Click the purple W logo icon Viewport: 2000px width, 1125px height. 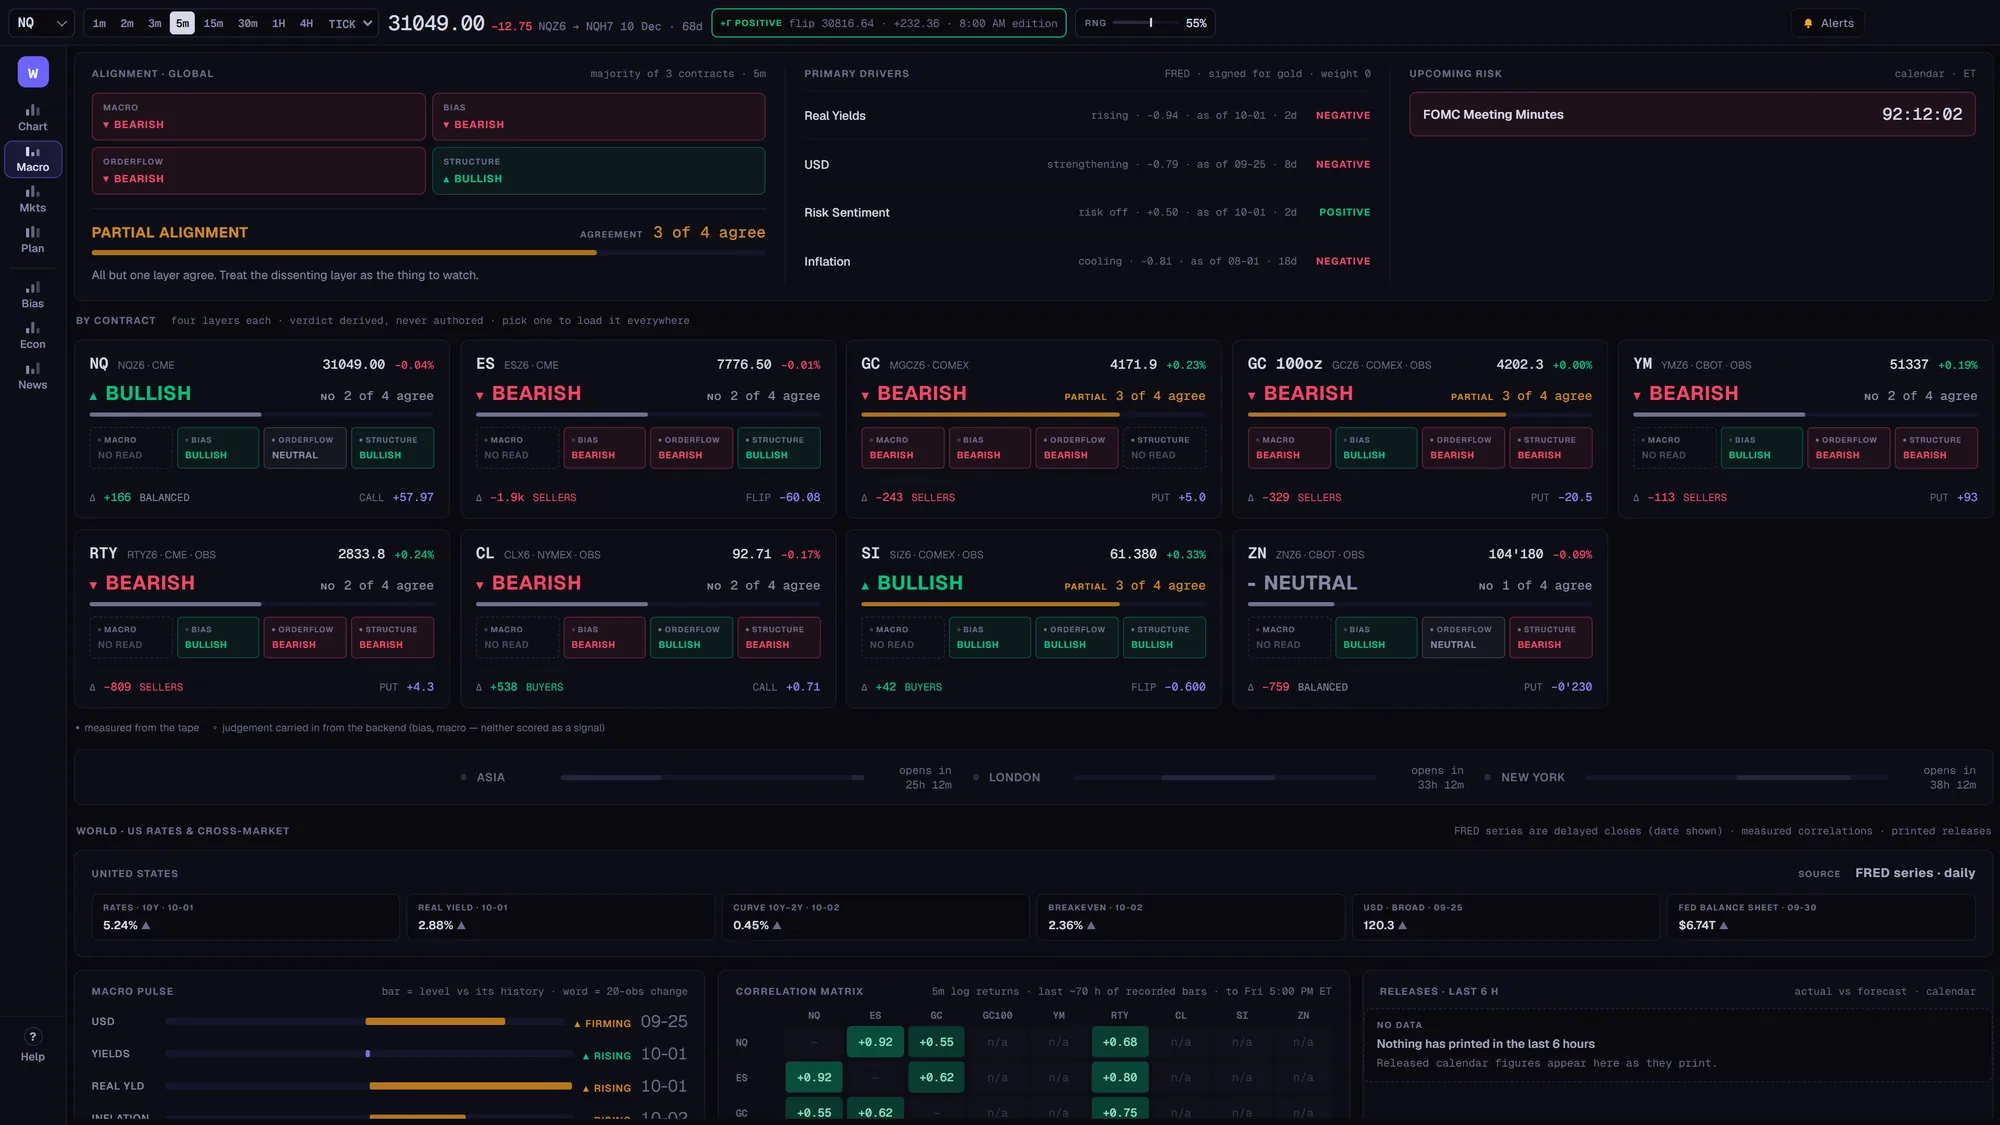[33, 72]
